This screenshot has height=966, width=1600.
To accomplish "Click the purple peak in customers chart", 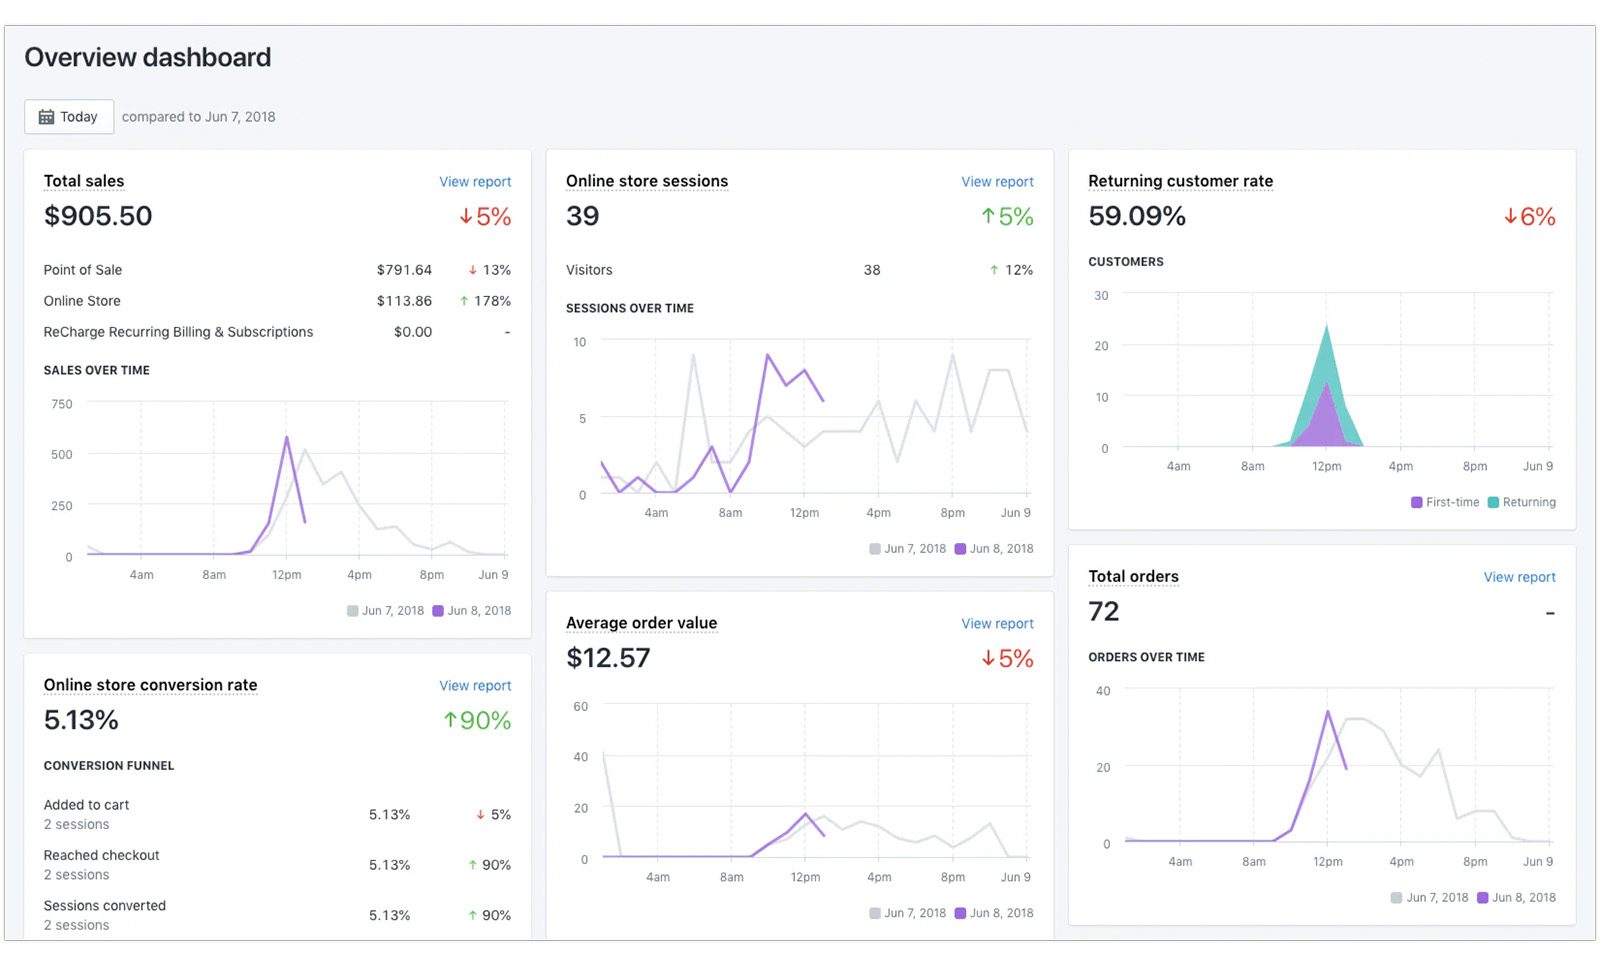I will pos(1326,420).
